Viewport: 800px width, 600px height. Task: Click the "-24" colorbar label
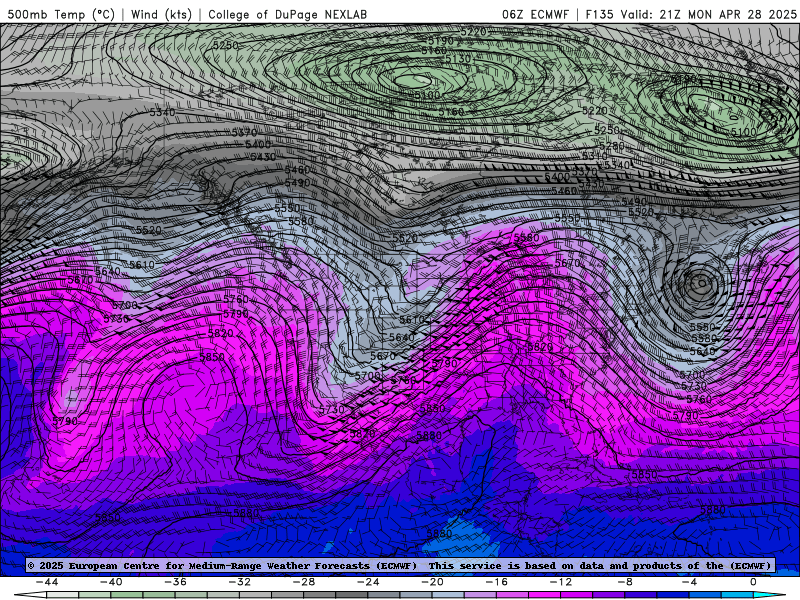368,582
